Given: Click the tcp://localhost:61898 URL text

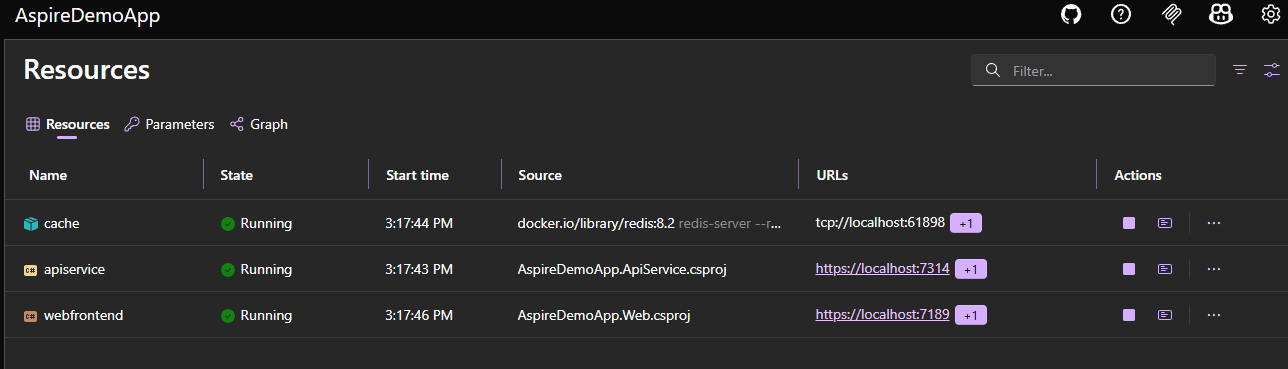Looking at the screenshot, I should coord(880,223).
